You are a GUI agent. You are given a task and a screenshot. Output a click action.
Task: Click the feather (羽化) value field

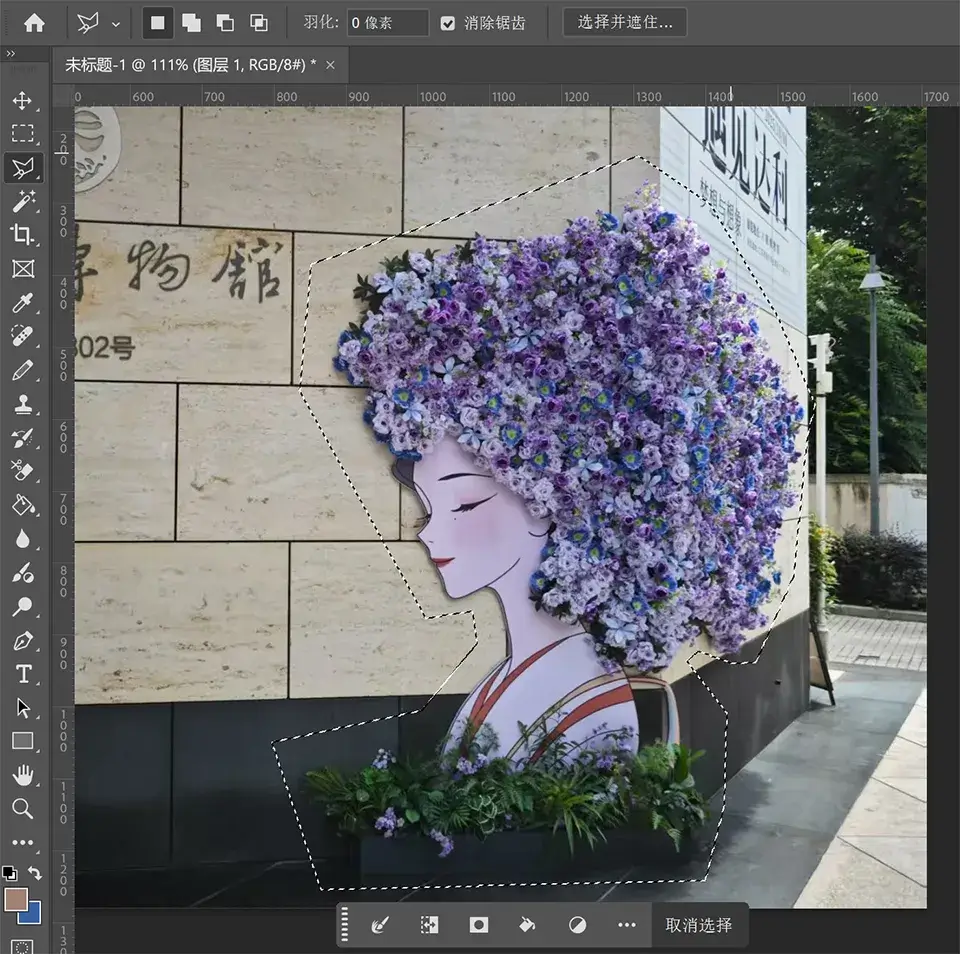pos(388,23)
